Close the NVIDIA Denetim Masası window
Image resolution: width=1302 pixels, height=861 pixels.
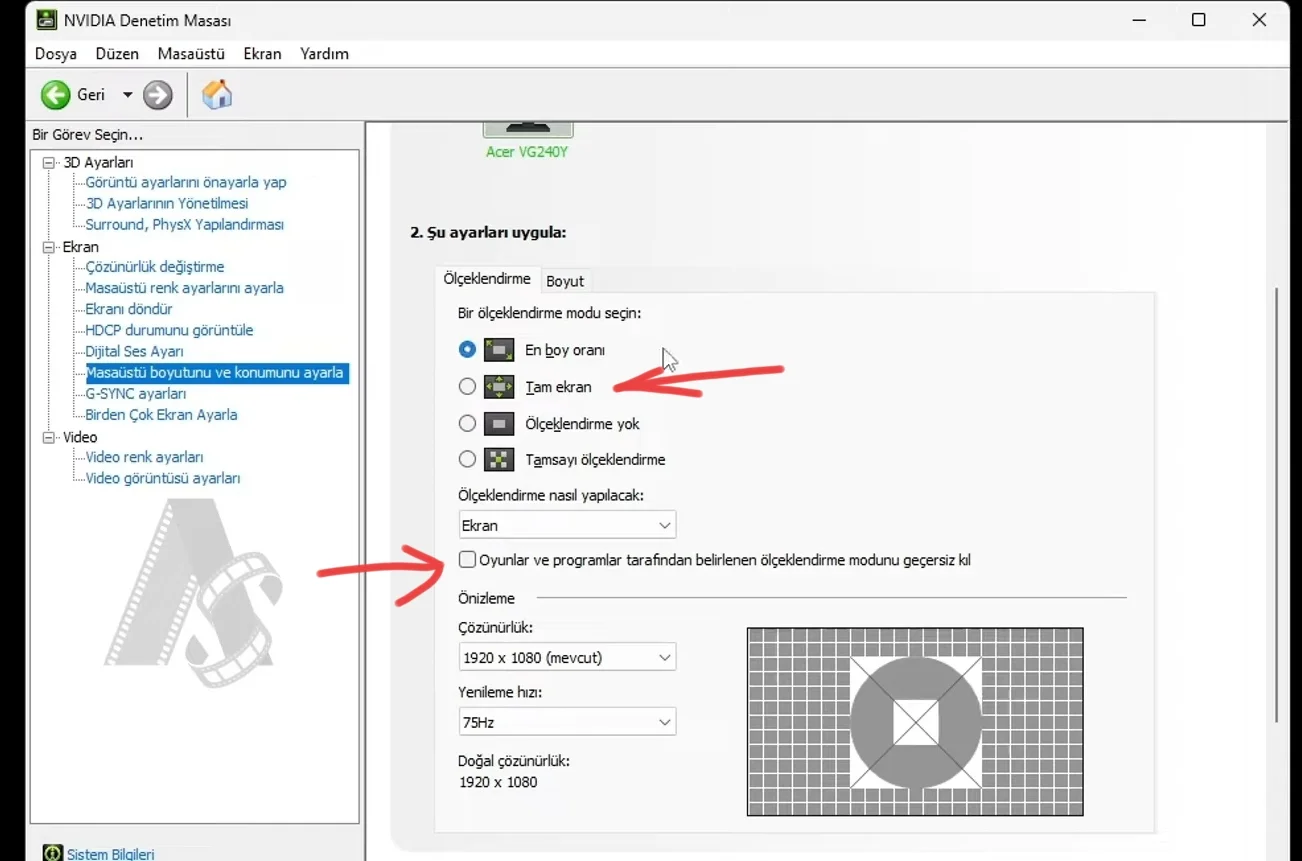(x=1260, y=20)
